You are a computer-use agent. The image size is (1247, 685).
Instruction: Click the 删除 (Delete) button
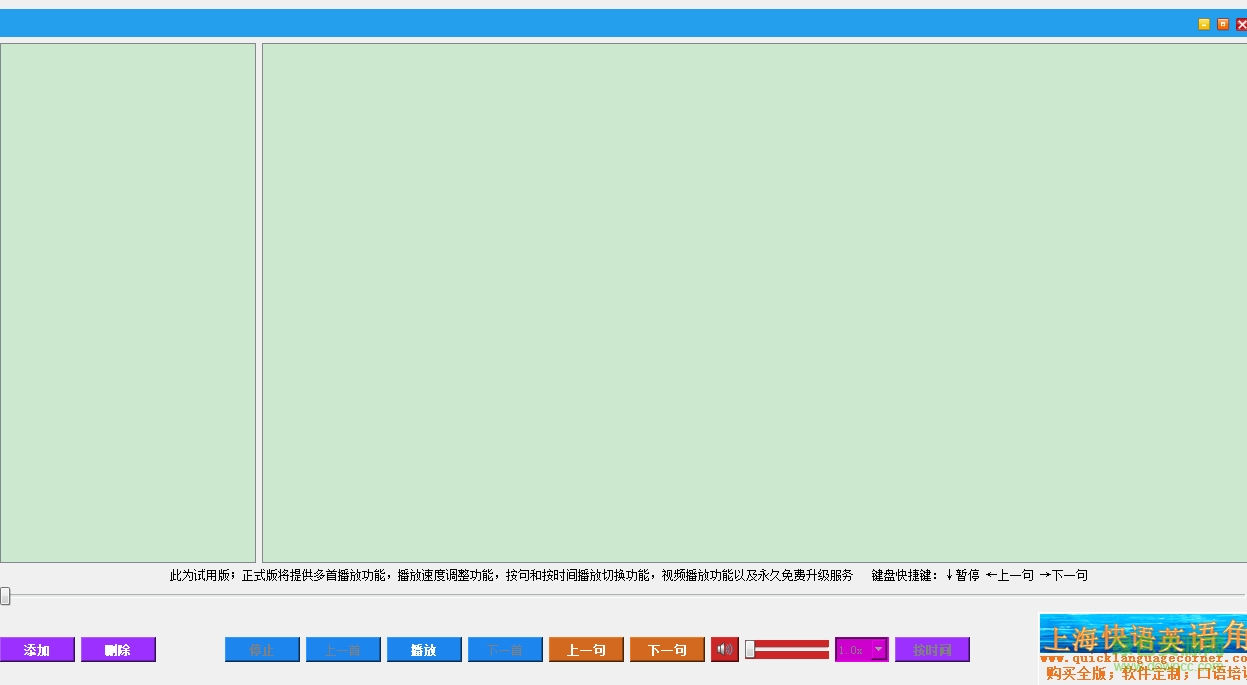coord(118,650)
